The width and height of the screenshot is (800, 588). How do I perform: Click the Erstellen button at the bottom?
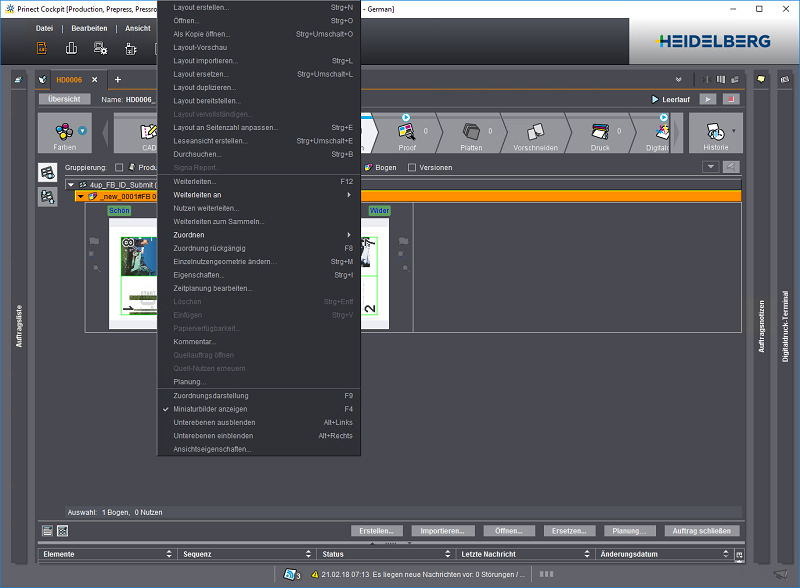click(x=376, y=531)
